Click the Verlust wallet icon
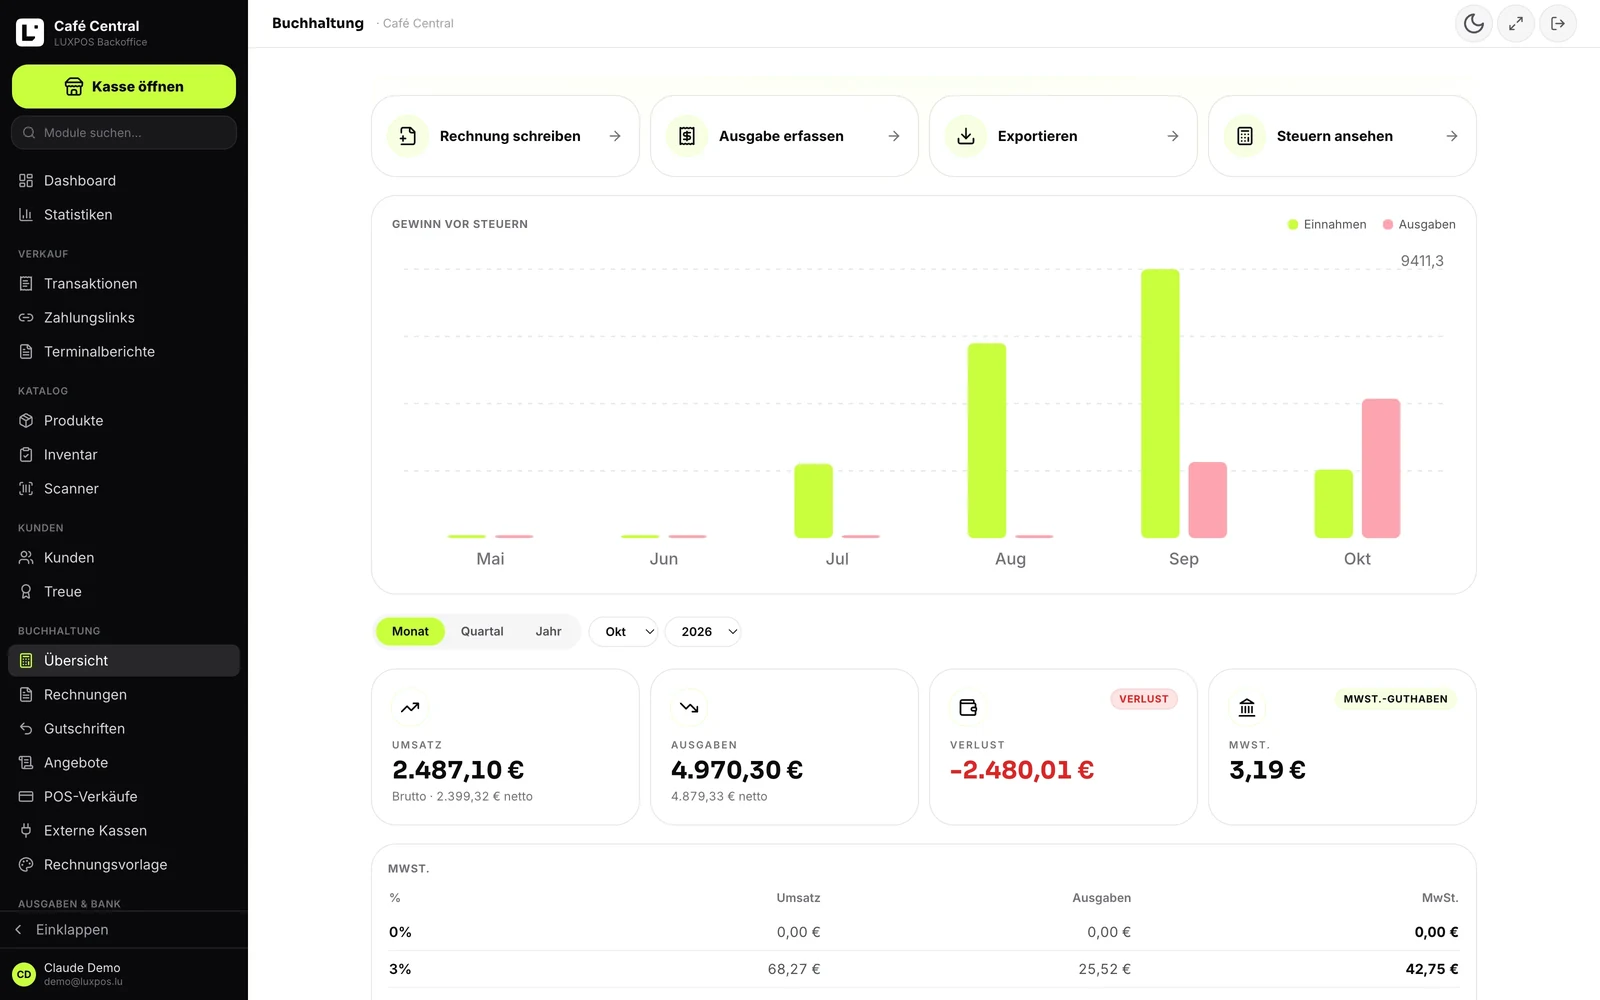Screen dimensions: 1600x1000 point(968,707)
